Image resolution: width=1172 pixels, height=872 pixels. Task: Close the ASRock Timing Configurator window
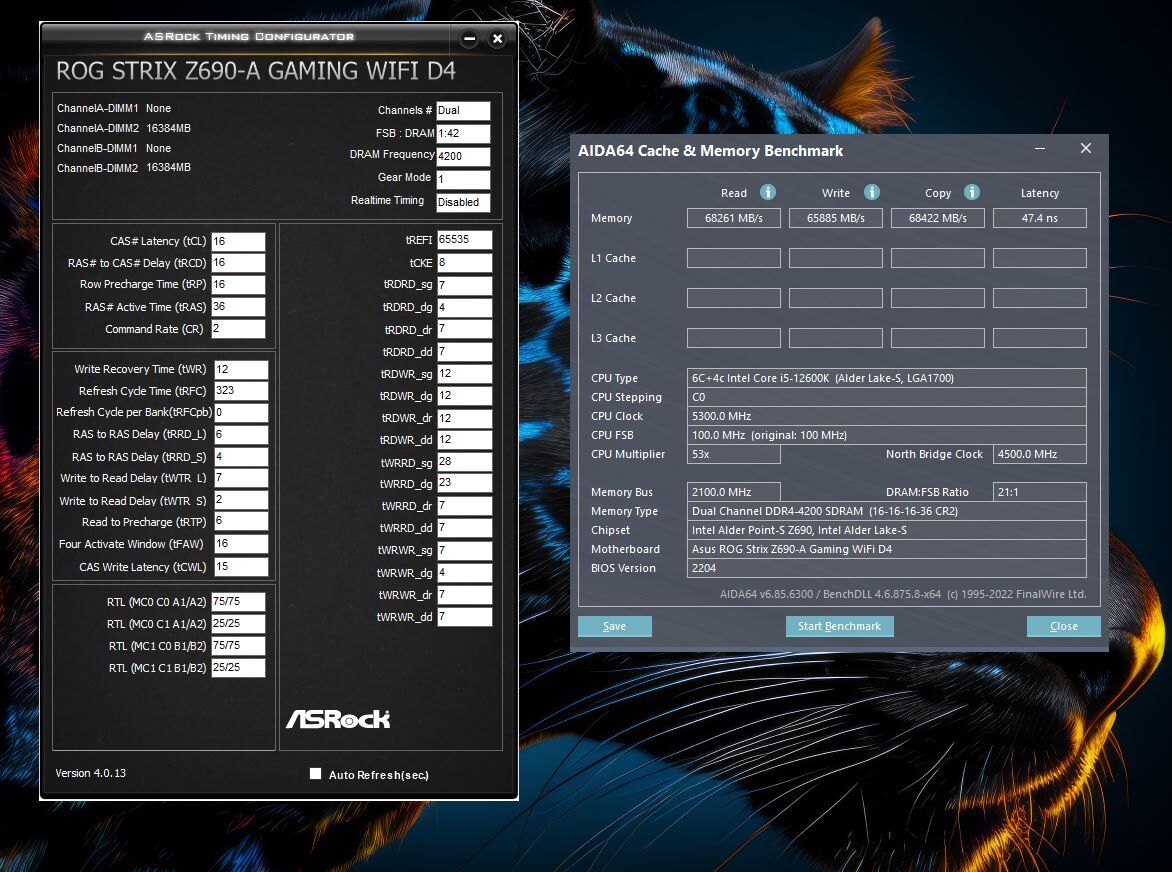click(x=497, y=38)
